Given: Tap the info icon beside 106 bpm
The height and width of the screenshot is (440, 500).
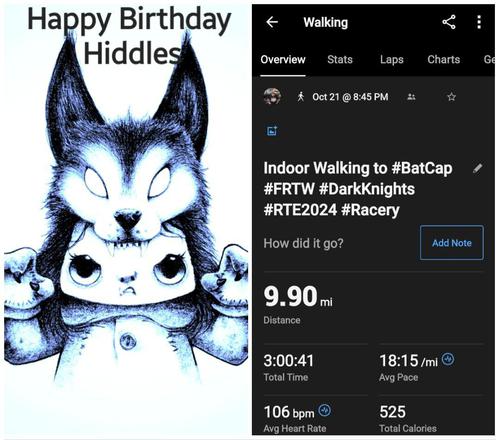Looking at the screenshot, I should tap(324, 410).
